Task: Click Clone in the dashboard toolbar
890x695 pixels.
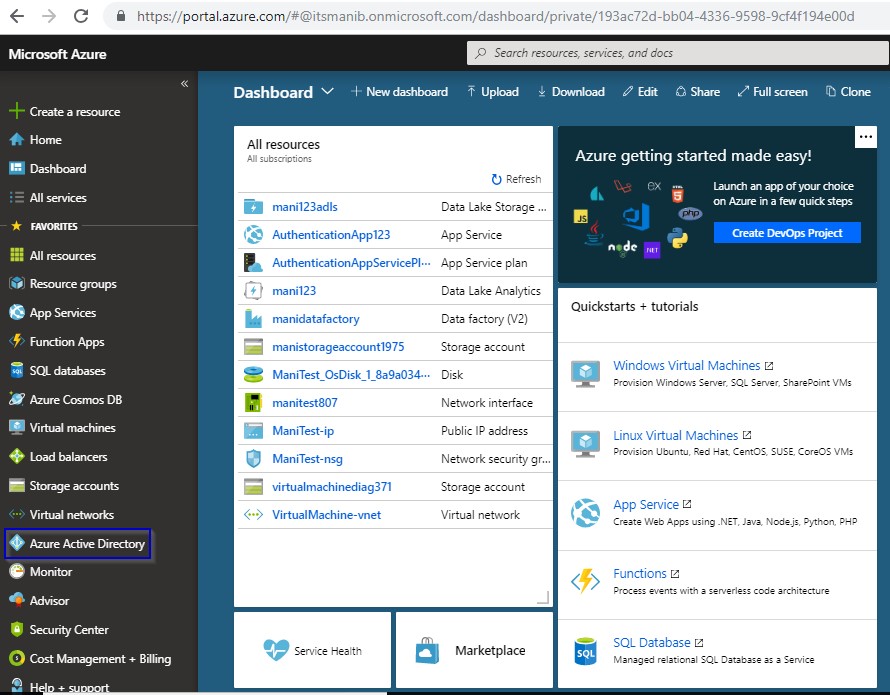Action: [848, 91]
